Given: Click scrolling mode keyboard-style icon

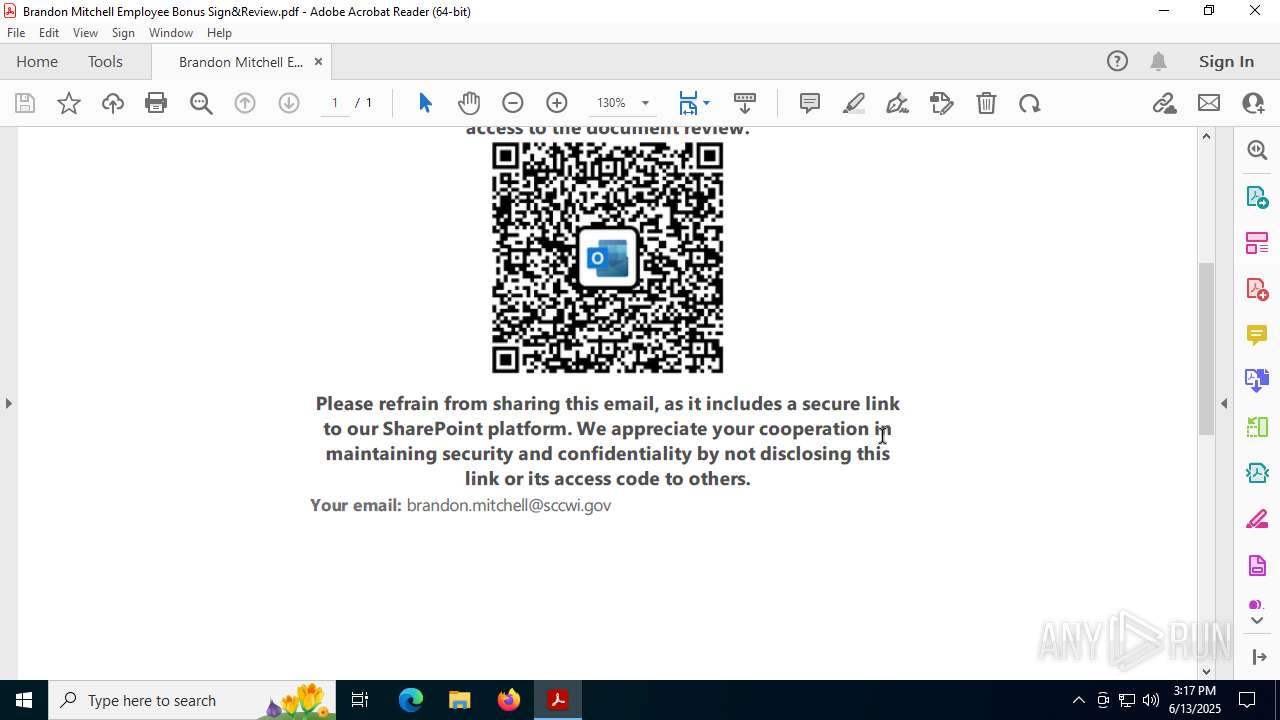Looking at the screenshot, I should pos(745,103).
